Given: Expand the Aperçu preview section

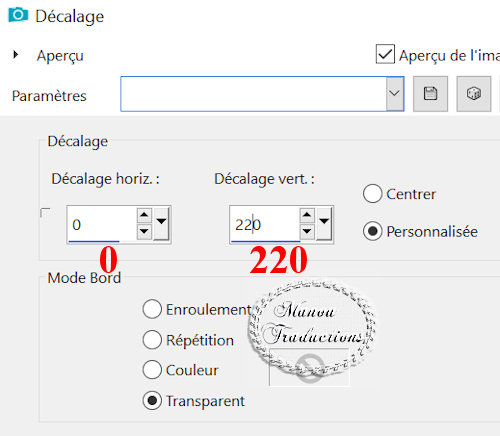Looking at the screenshot, I should 15,55.
